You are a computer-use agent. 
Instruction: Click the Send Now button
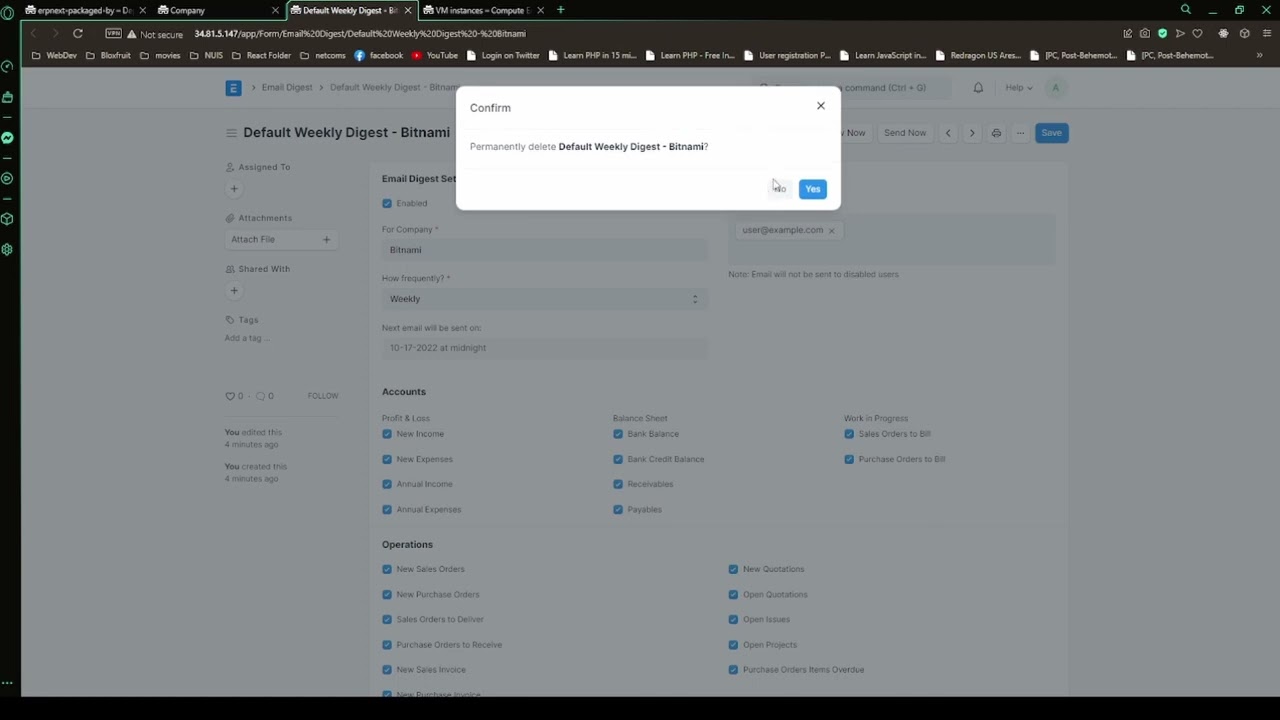905,133
